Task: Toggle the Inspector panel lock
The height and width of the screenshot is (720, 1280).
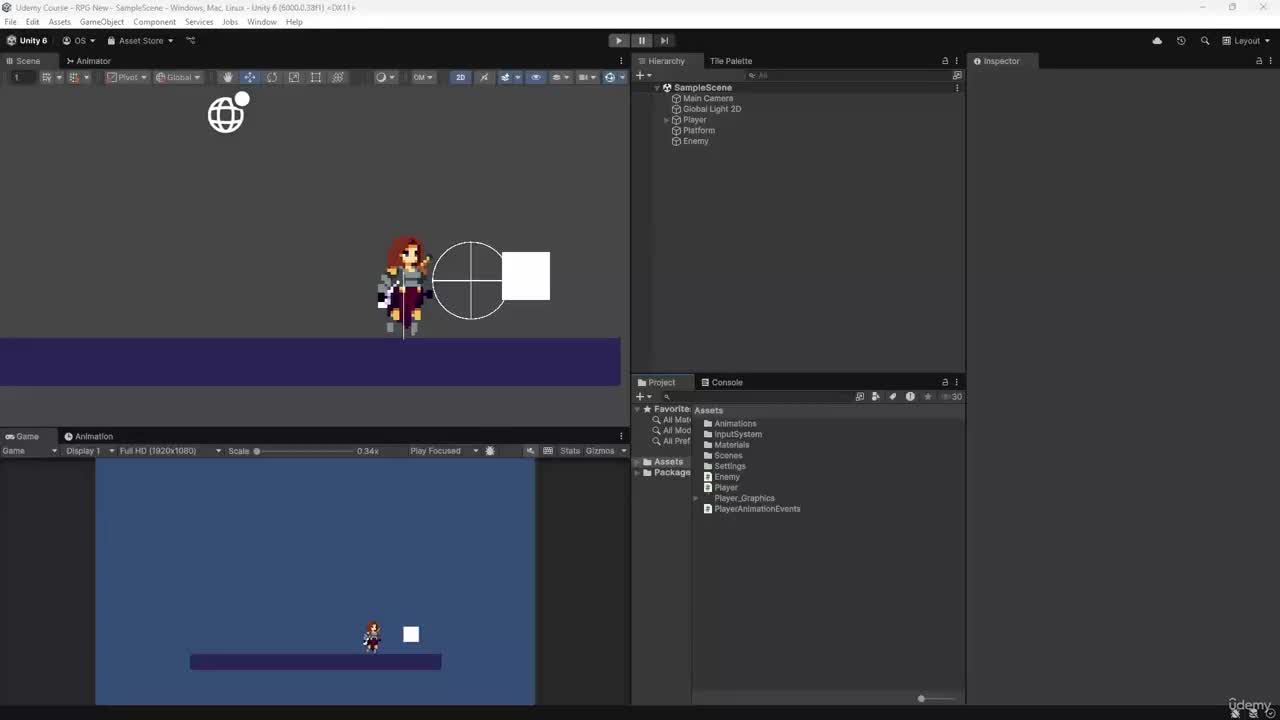Action: click(1259, 61)
